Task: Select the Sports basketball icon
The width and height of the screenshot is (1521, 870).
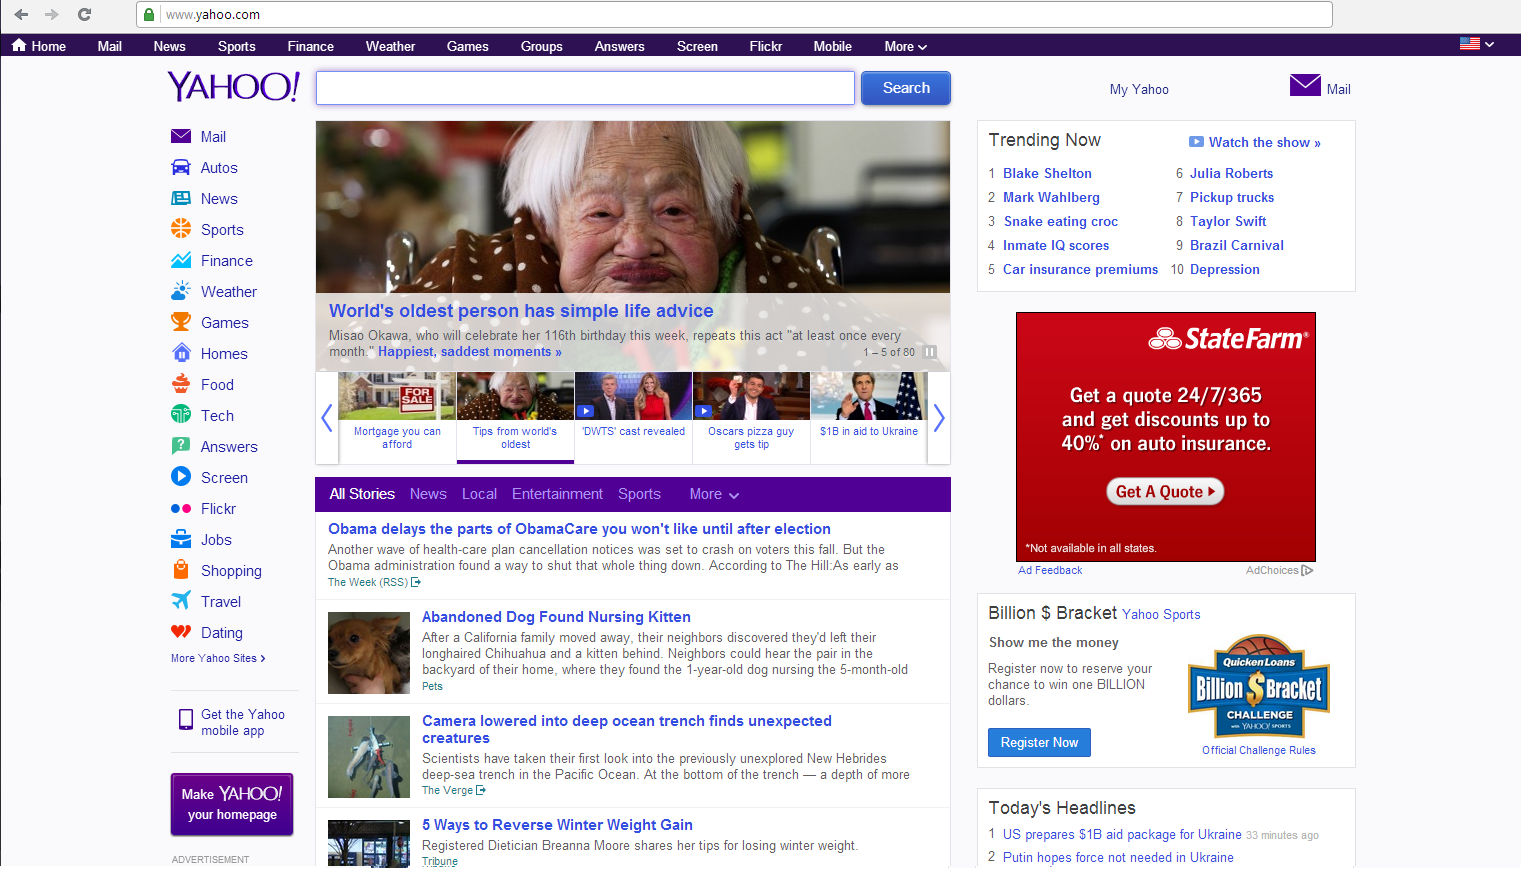Action: (x=181, y=229)
